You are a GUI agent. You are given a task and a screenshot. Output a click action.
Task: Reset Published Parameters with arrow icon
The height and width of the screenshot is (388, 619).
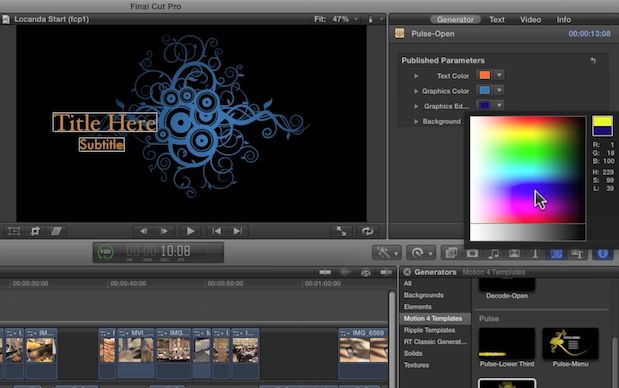(x=593, y=60)
